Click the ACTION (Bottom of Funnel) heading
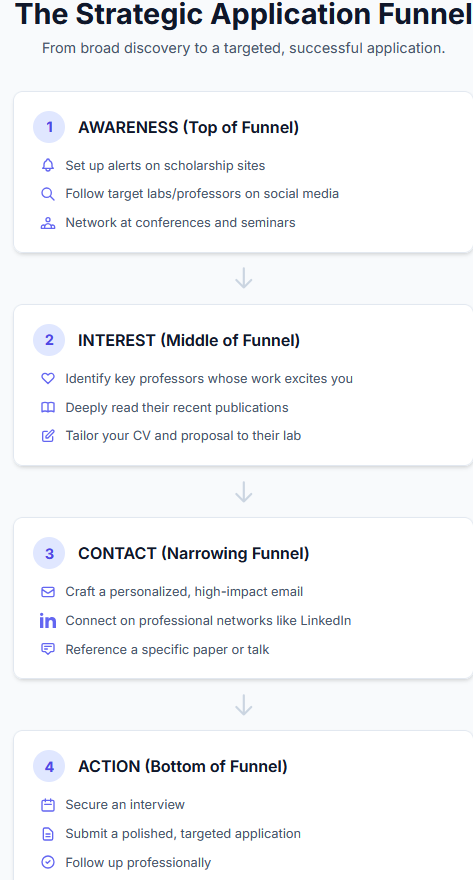 (183, 767)
